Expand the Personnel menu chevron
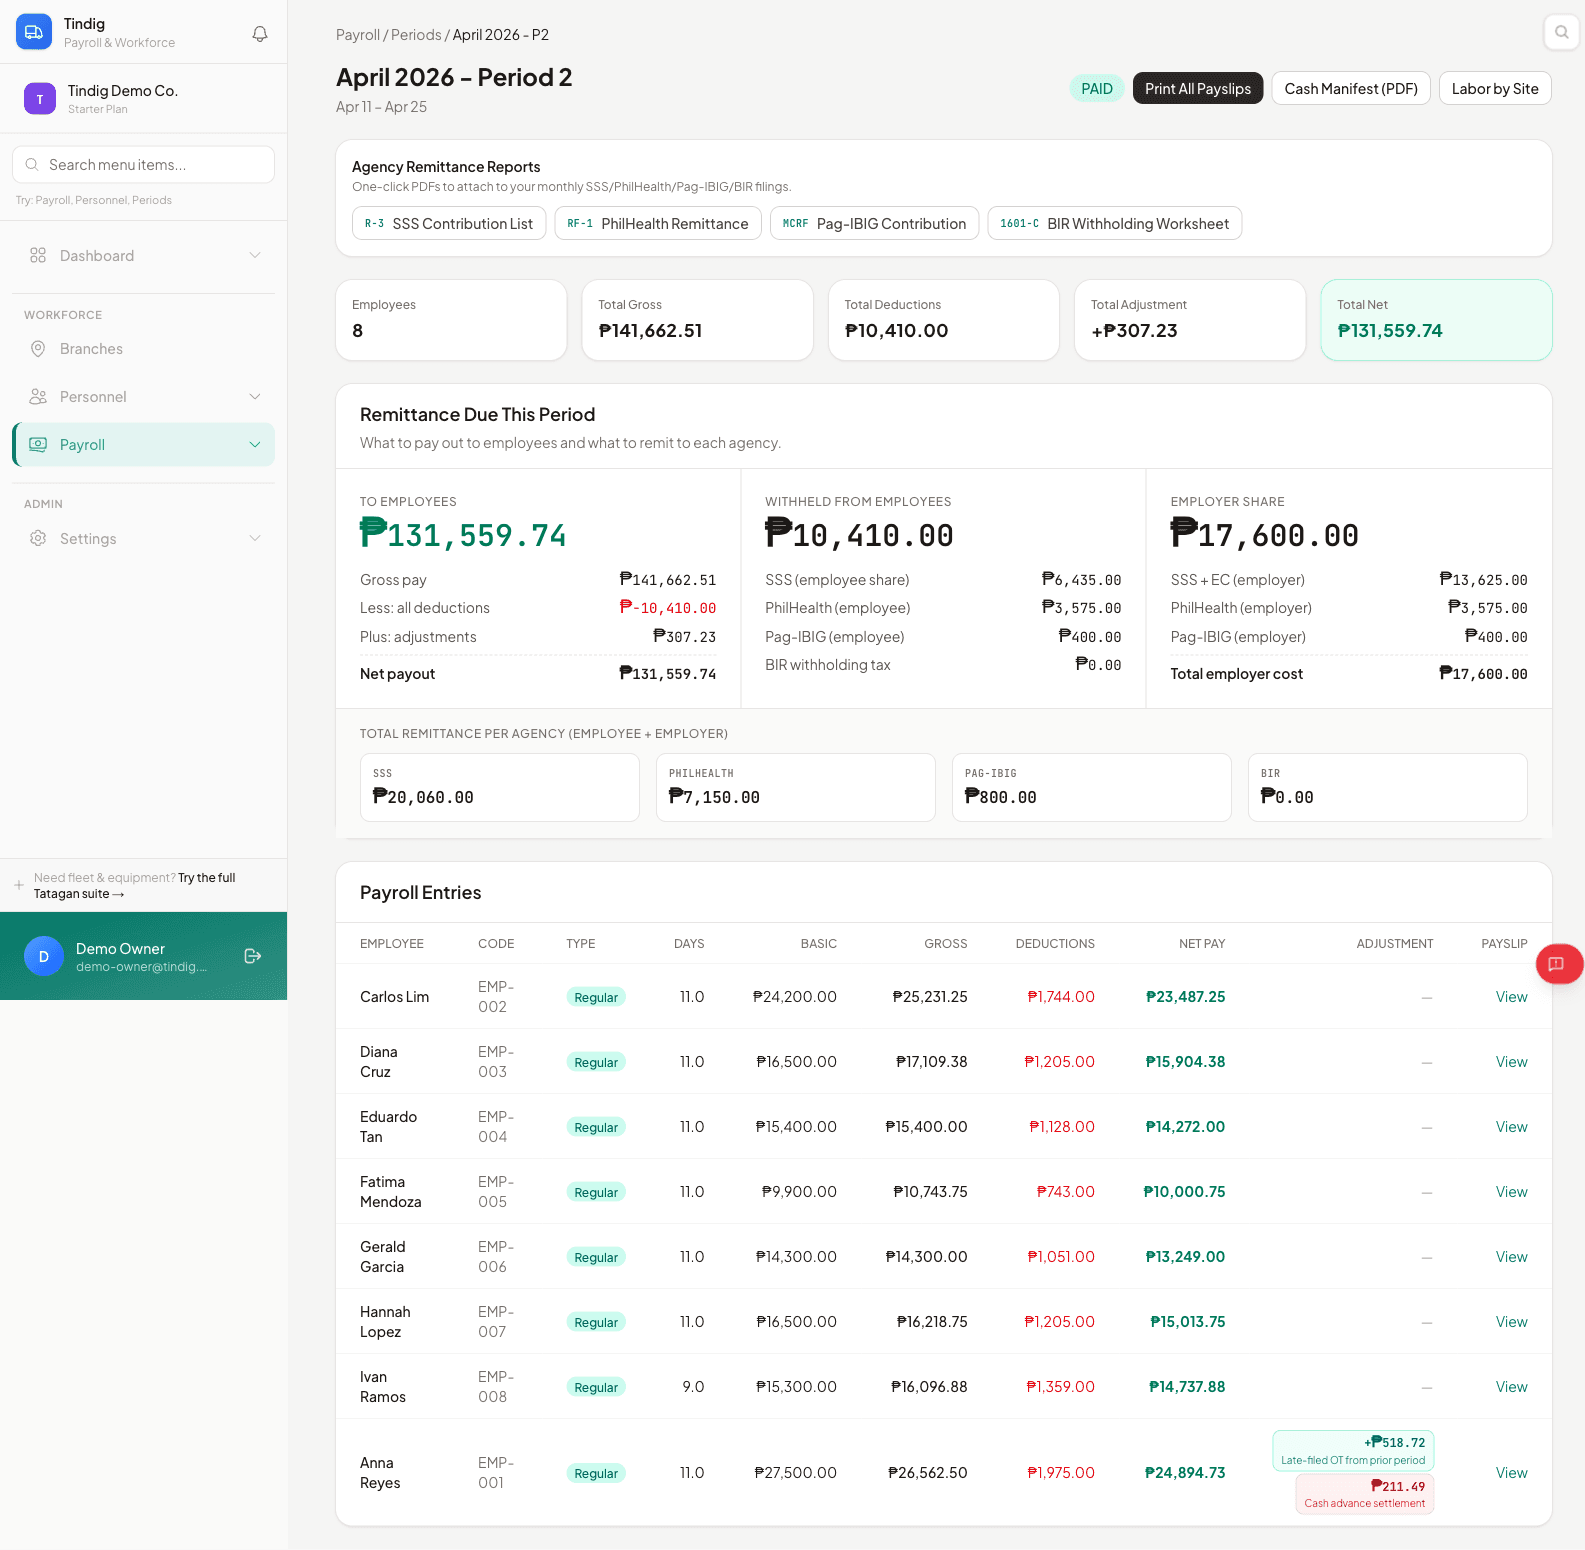 255,396
